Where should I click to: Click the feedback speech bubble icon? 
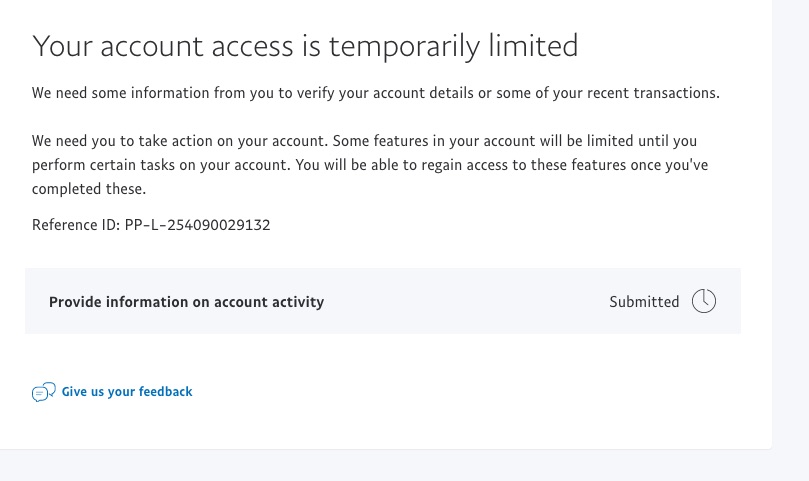tap(43, 392)
